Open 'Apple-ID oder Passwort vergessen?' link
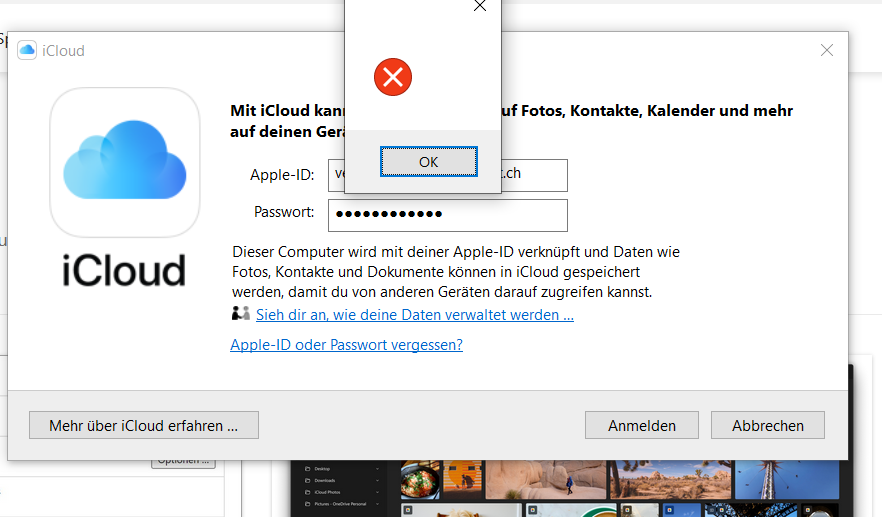 346,344
